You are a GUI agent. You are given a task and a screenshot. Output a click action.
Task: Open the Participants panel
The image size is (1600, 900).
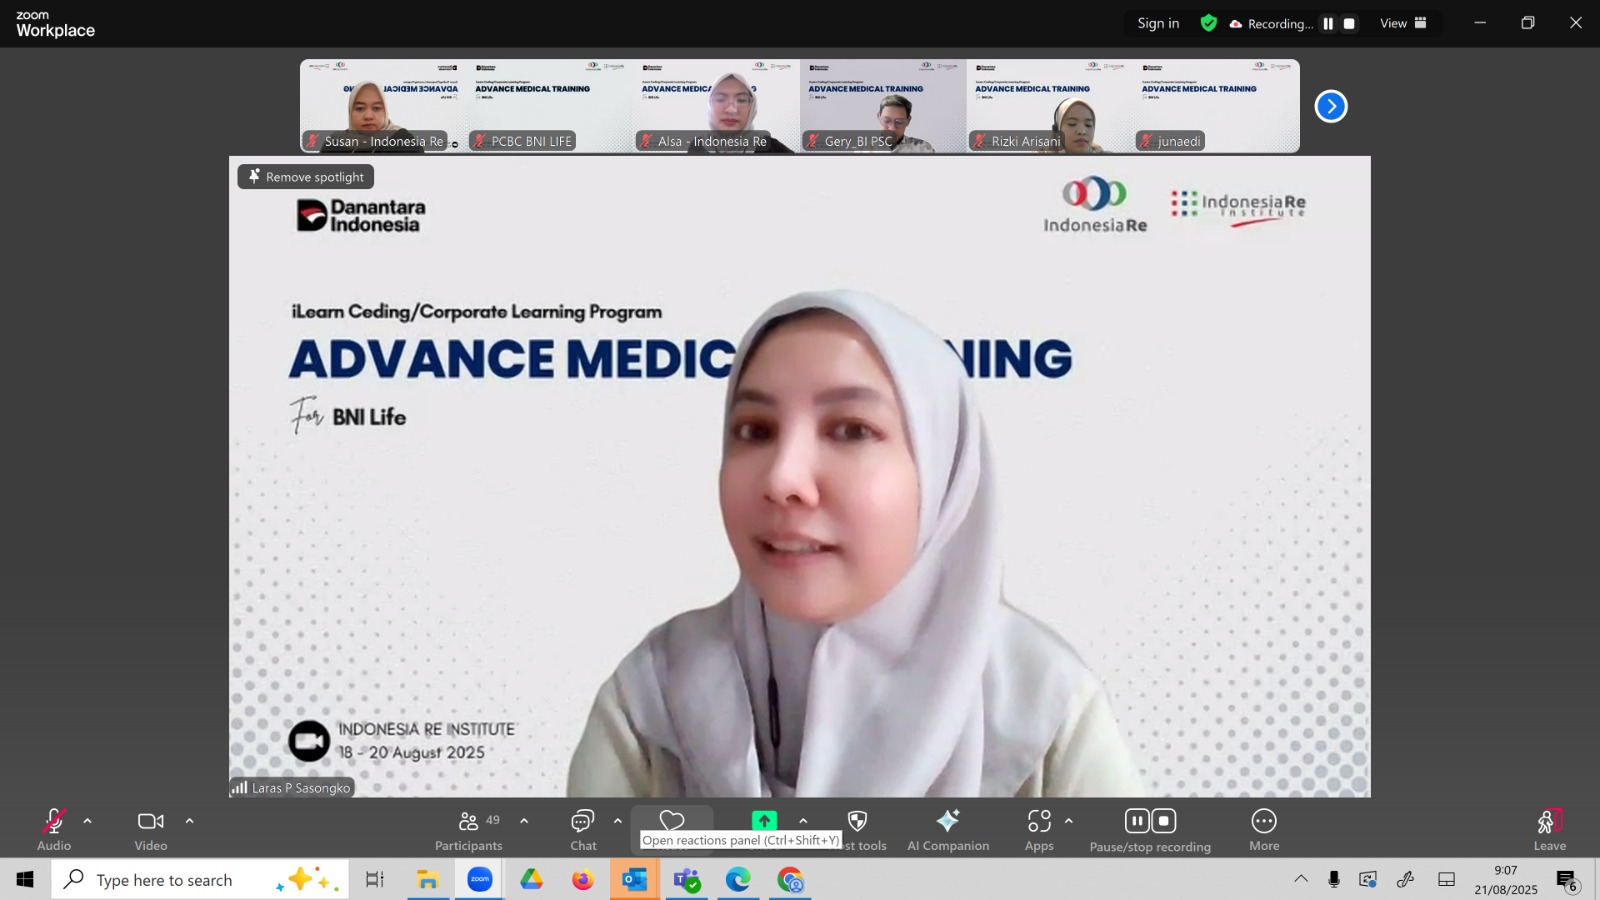coord(468,829)
